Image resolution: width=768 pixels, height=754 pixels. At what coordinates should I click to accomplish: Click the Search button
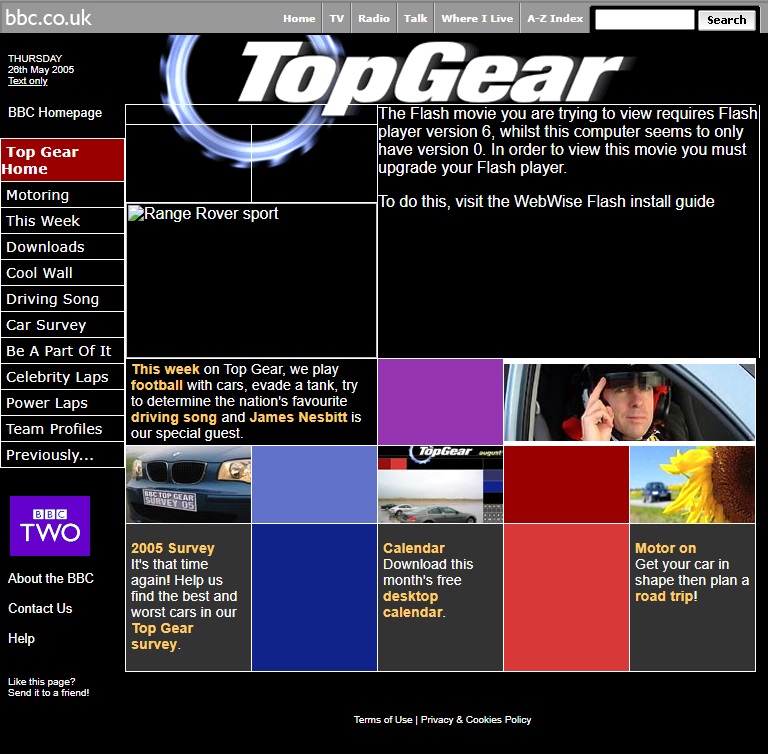click(726, 20)
